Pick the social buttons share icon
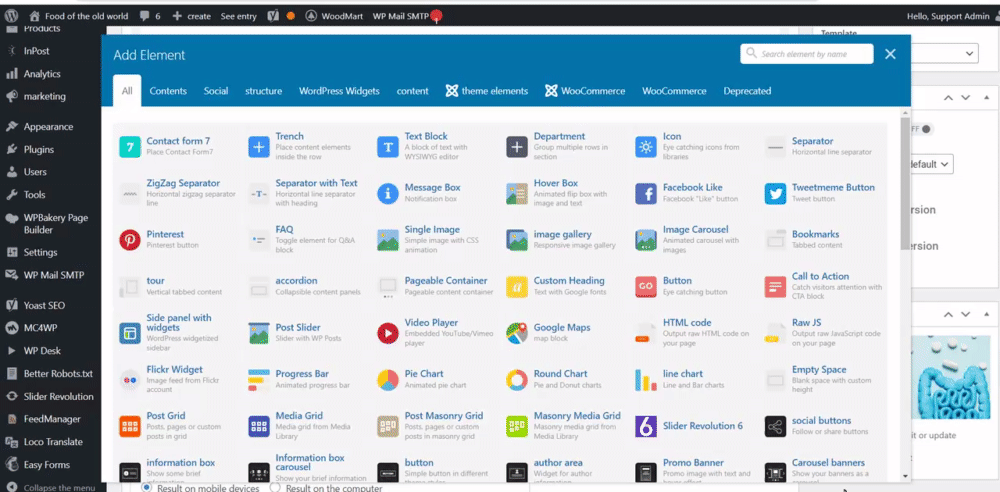1000x492 pixels. [x=775, y=426]
